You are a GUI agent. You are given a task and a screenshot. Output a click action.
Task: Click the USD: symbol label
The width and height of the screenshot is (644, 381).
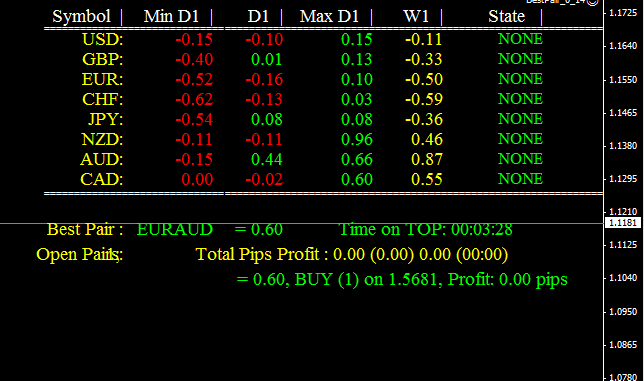103,39
